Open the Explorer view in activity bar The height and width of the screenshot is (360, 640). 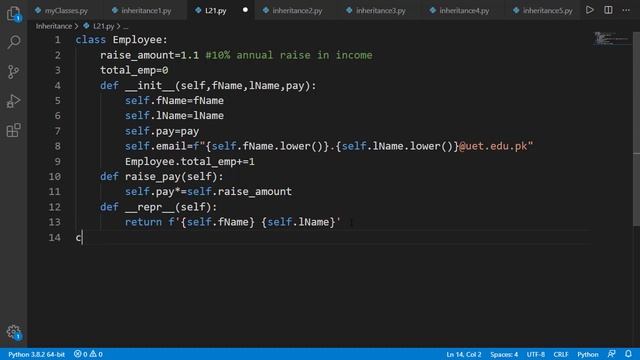pyautogui.click(x=14, y=14)
